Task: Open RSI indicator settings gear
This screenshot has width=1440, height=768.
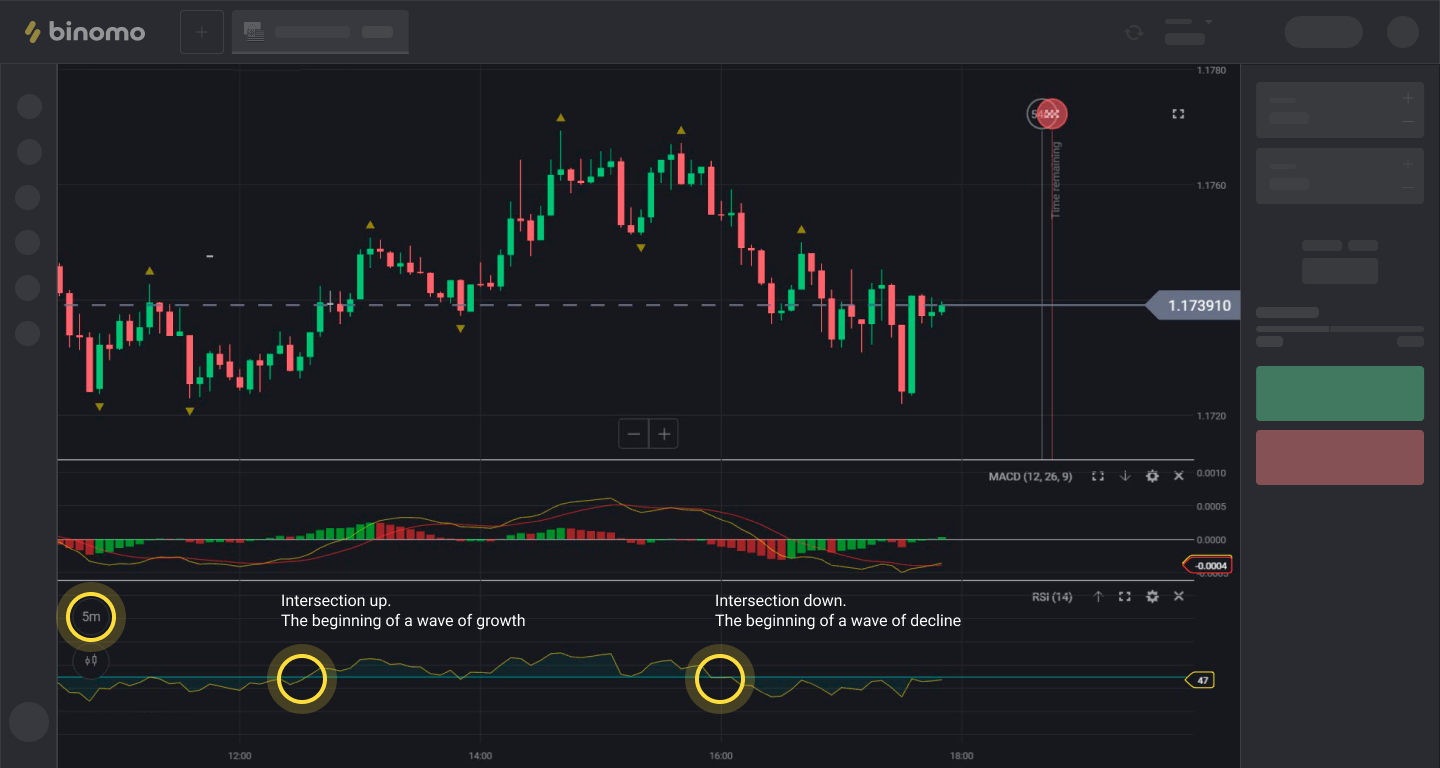Action: point(1152,596)
